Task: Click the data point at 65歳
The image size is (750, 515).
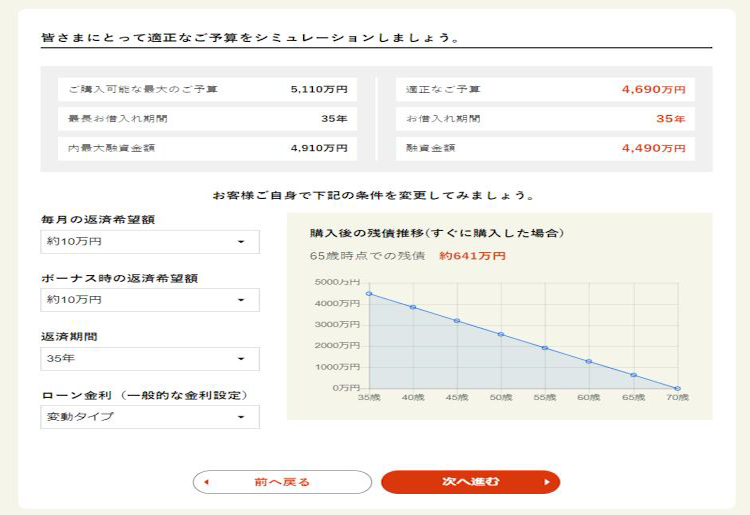Action: (x=633, y=375)
